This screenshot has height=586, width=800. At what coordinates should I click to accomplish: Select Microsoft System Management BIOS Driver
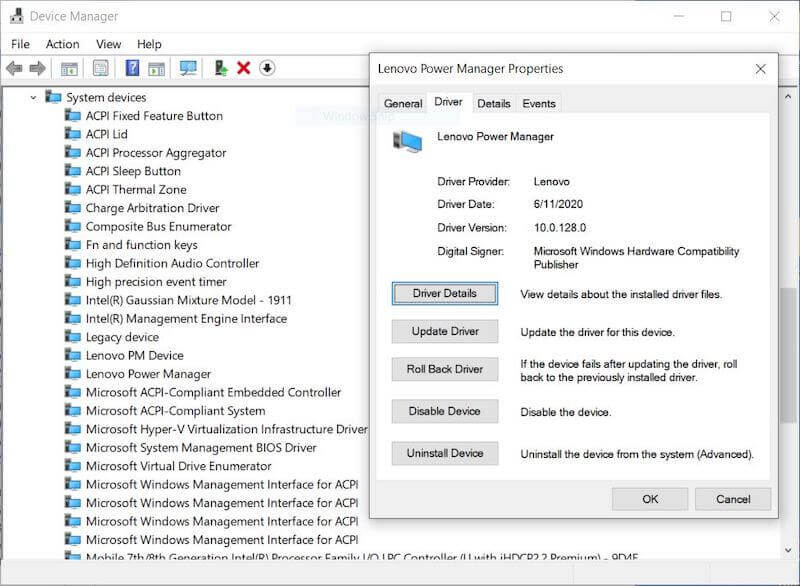click(201, 447)
